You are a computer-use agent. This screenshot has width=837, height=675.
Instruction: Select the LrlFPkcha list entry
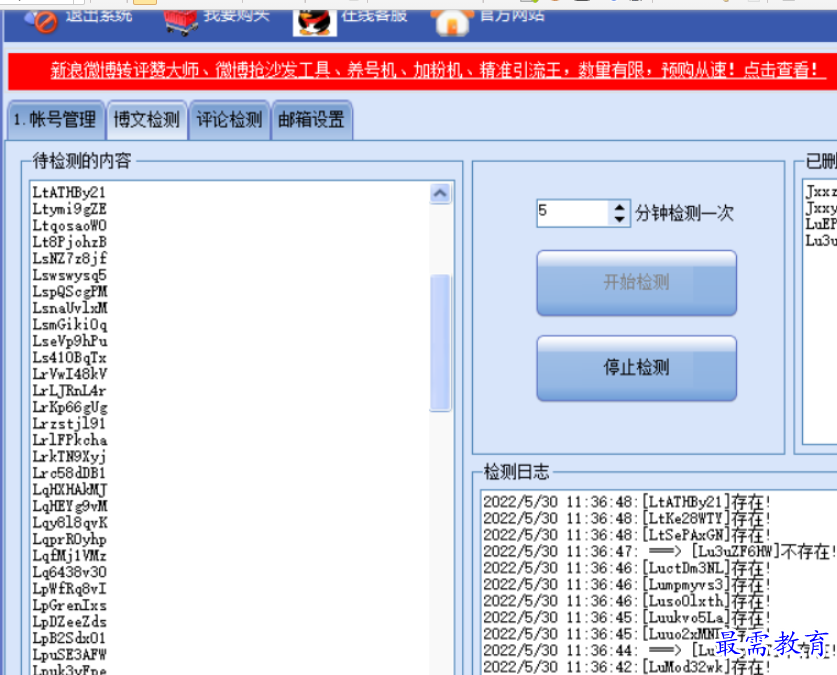[70, 441]
